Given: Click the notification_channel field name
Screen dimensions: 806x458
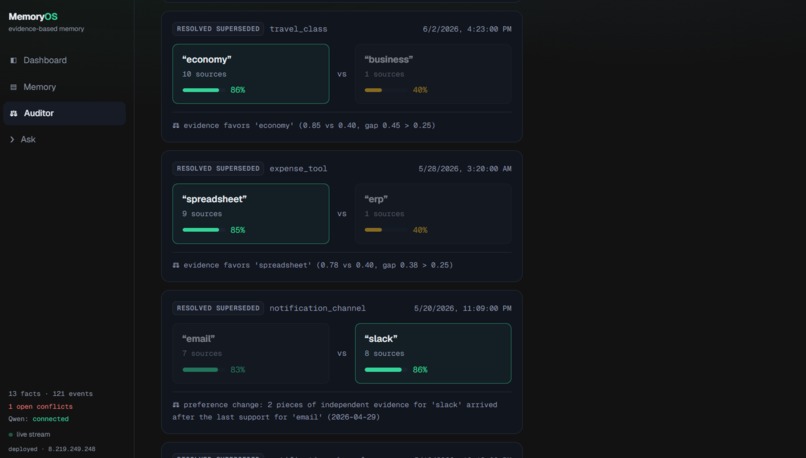Looking at the screenshot, I should pos(318,308).
